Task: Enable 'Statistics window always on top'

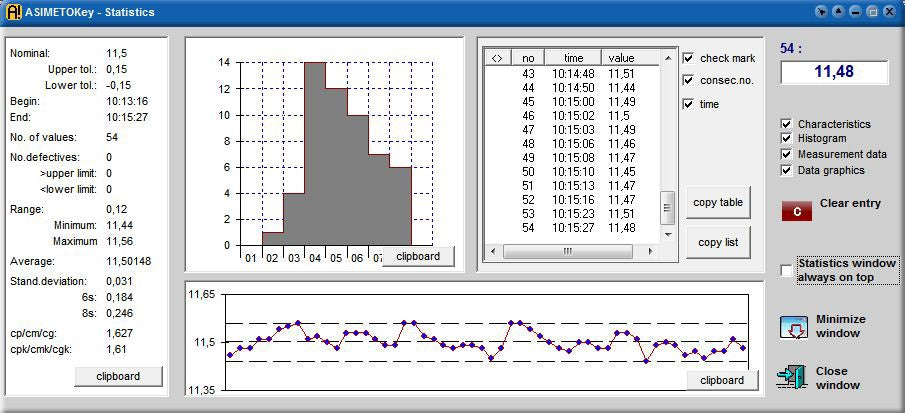Action: [786, 270]
